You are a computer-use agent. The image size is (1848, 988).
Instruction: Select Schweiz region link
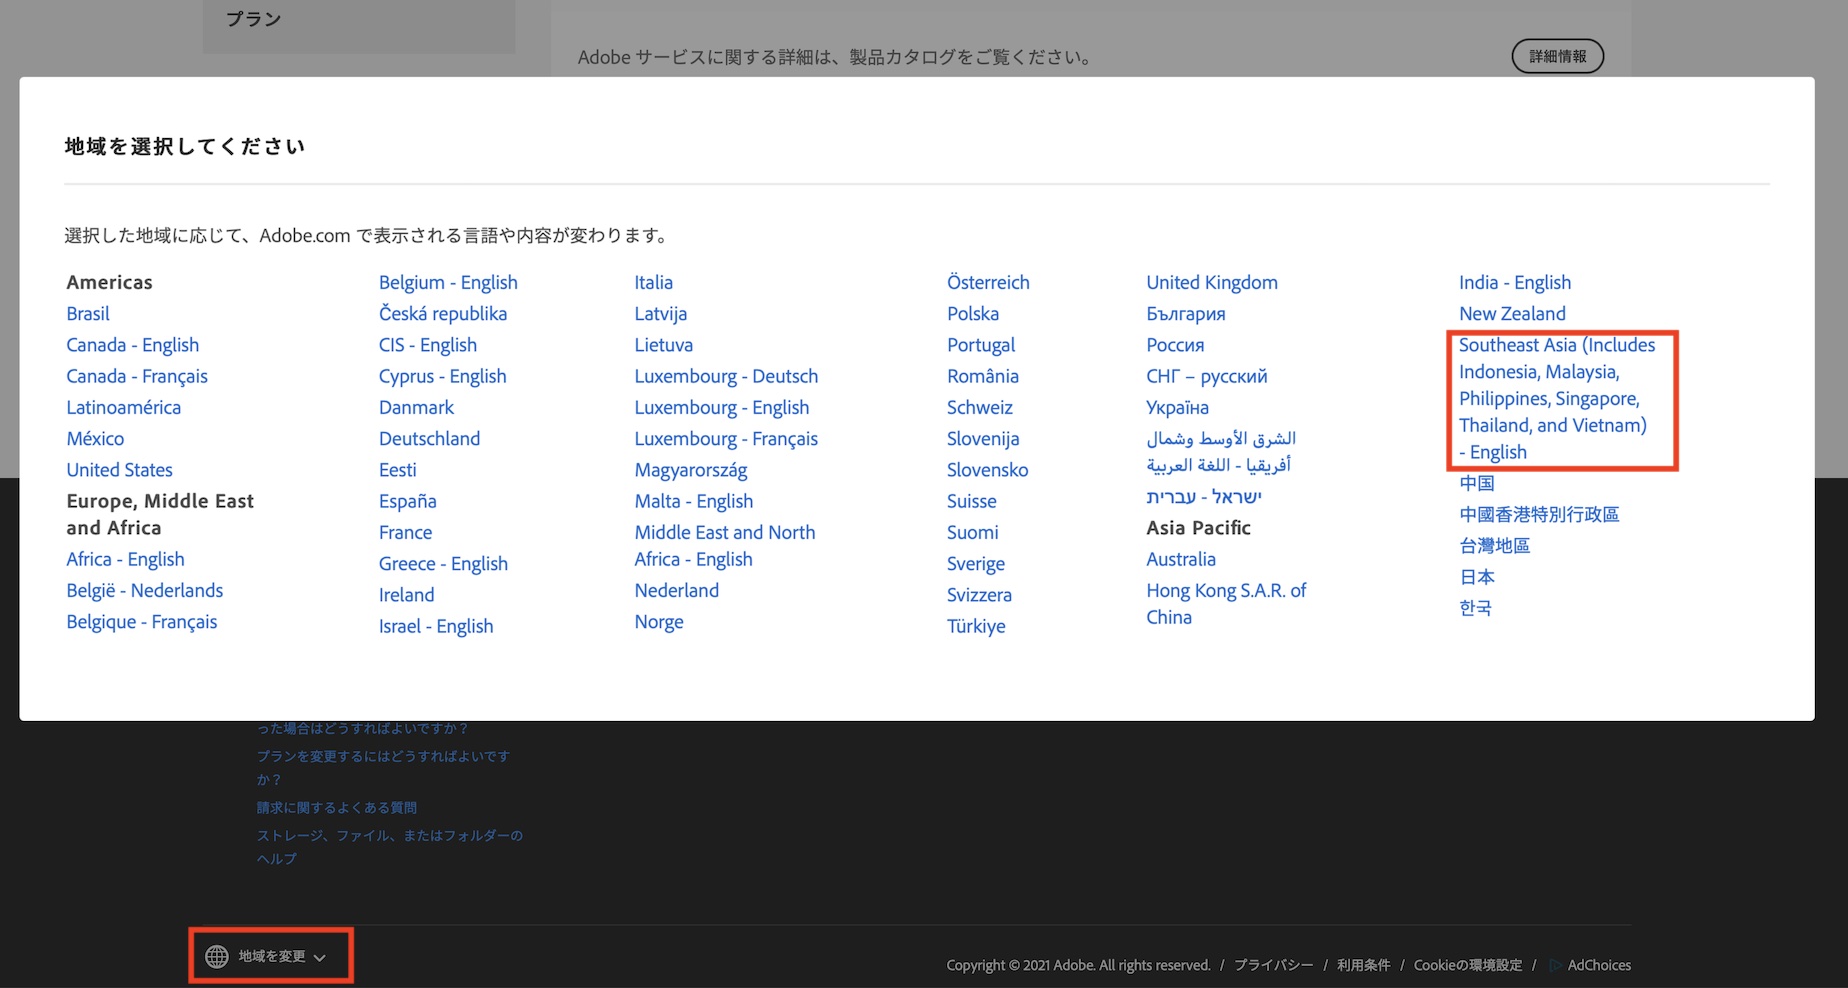coord(980,408)
